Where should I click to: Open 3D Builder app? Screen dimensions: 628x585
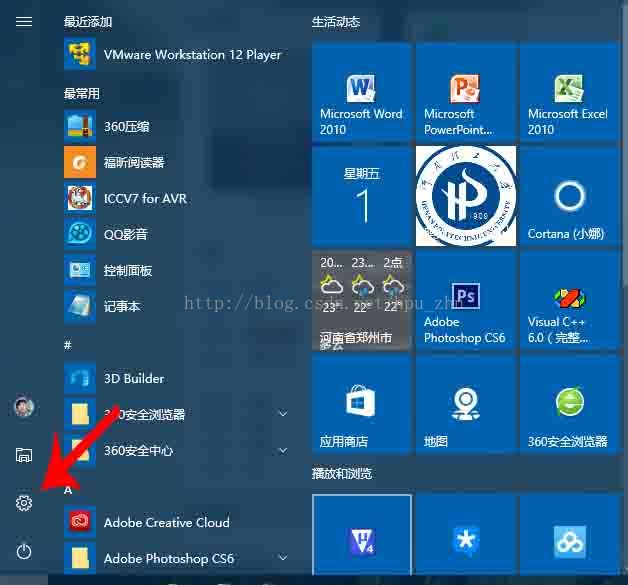176,378
